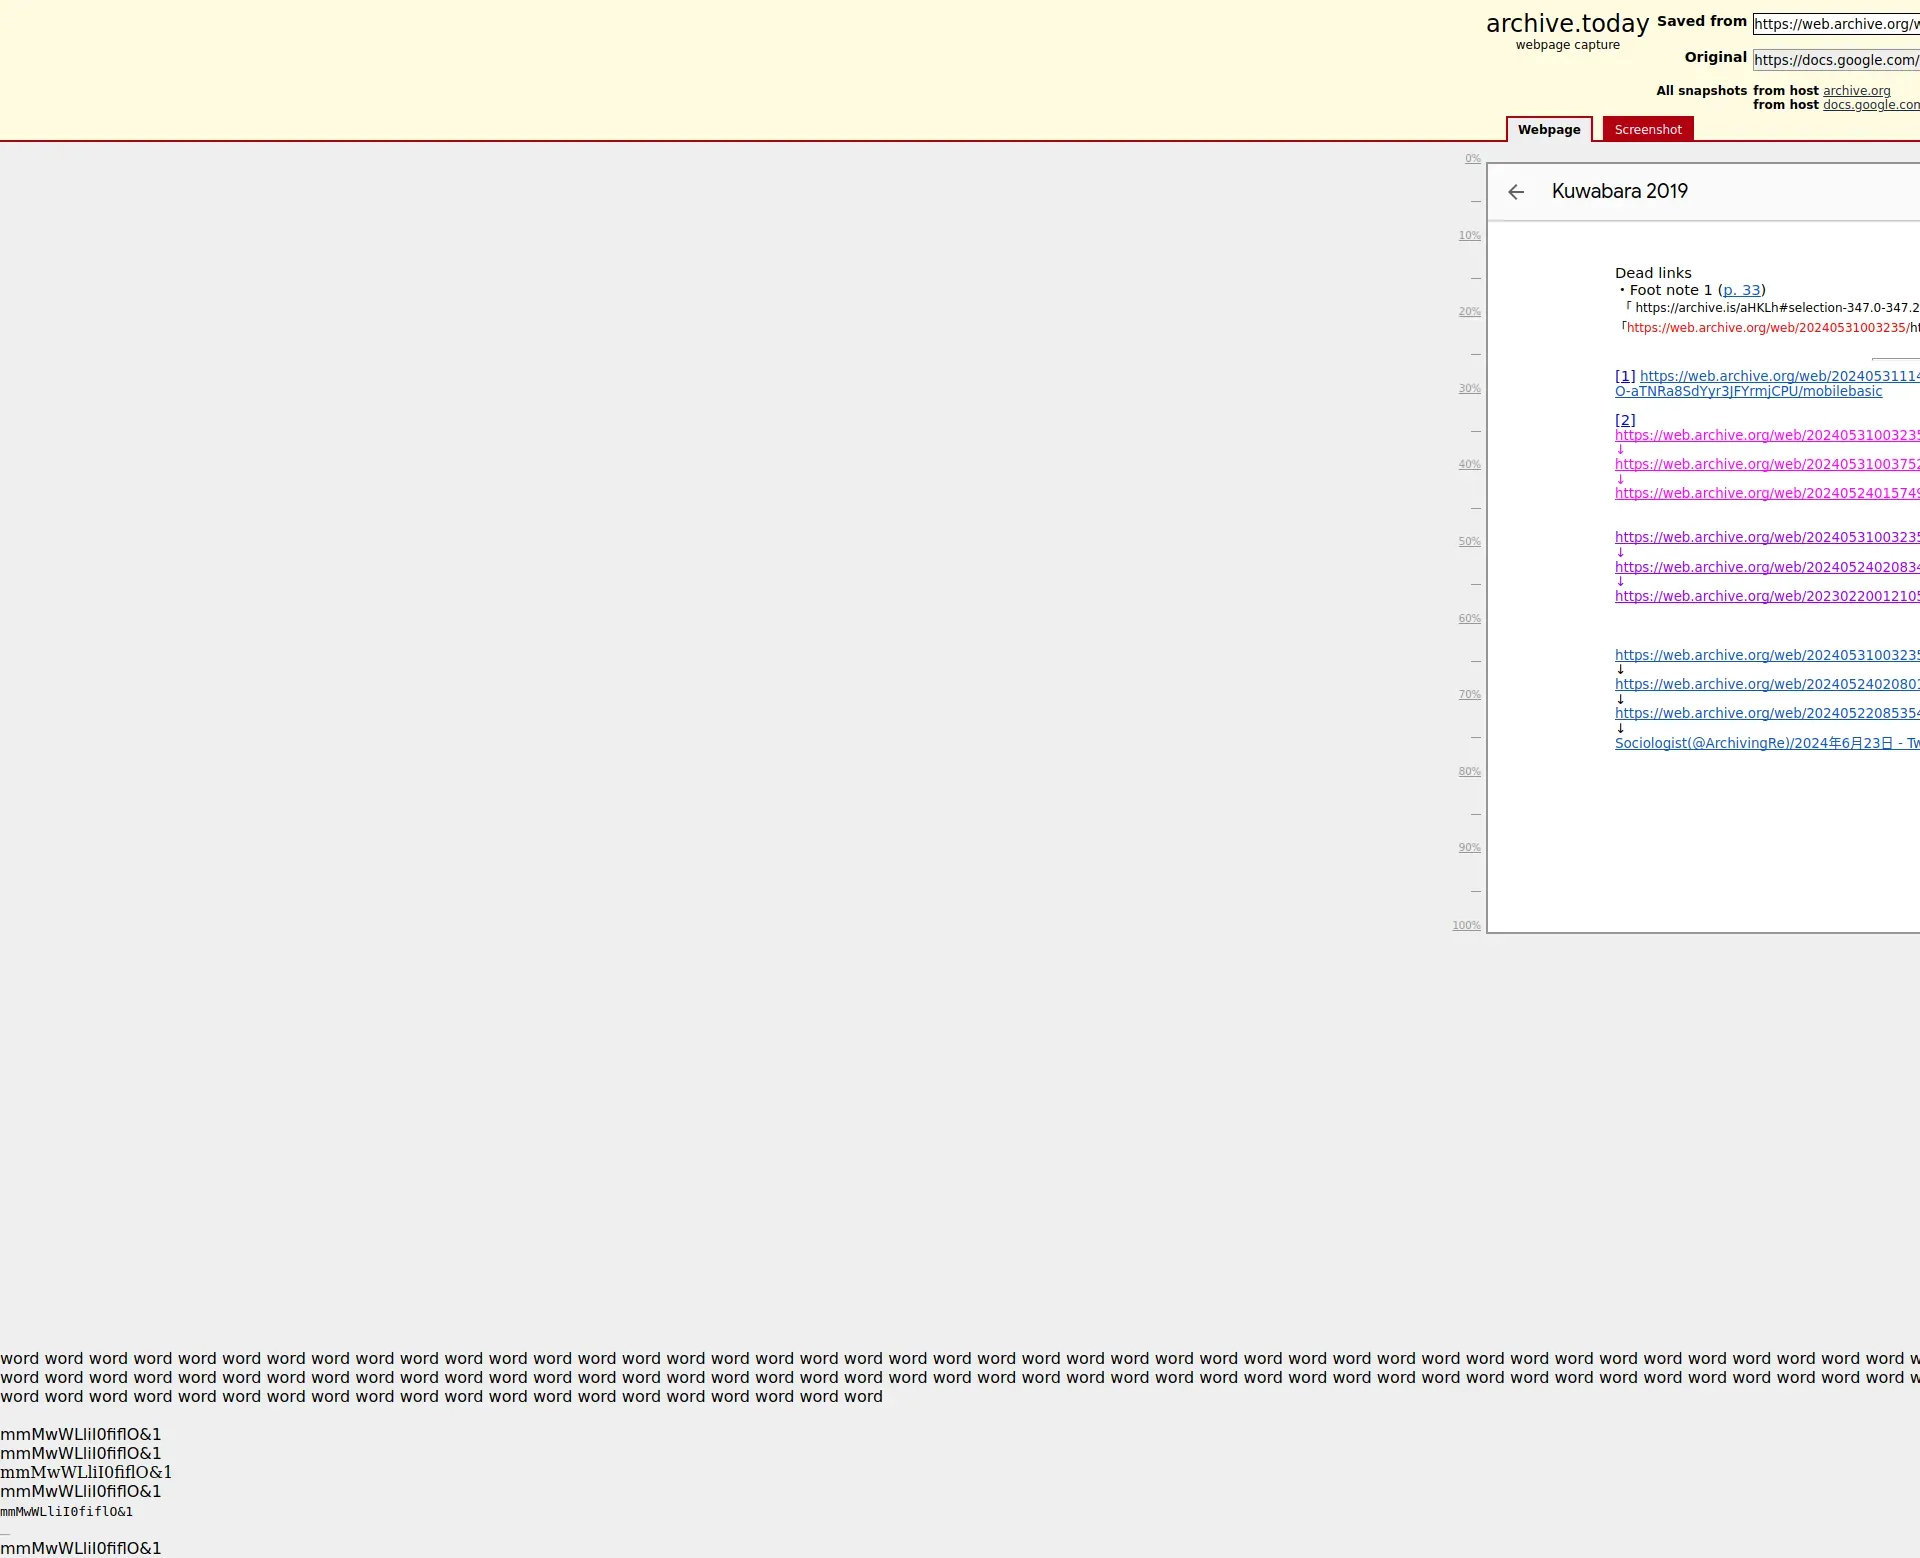Click the back arrow beside Kuwabara 2019
The image size is (1920, 1558).
(1516, 192)
